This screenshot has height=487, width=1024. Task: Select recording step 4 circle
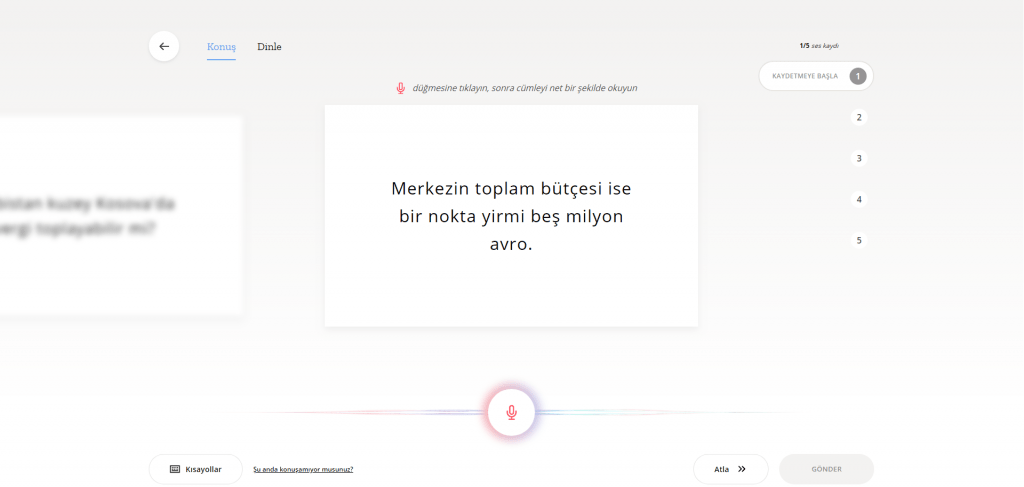tap(859, 200)
